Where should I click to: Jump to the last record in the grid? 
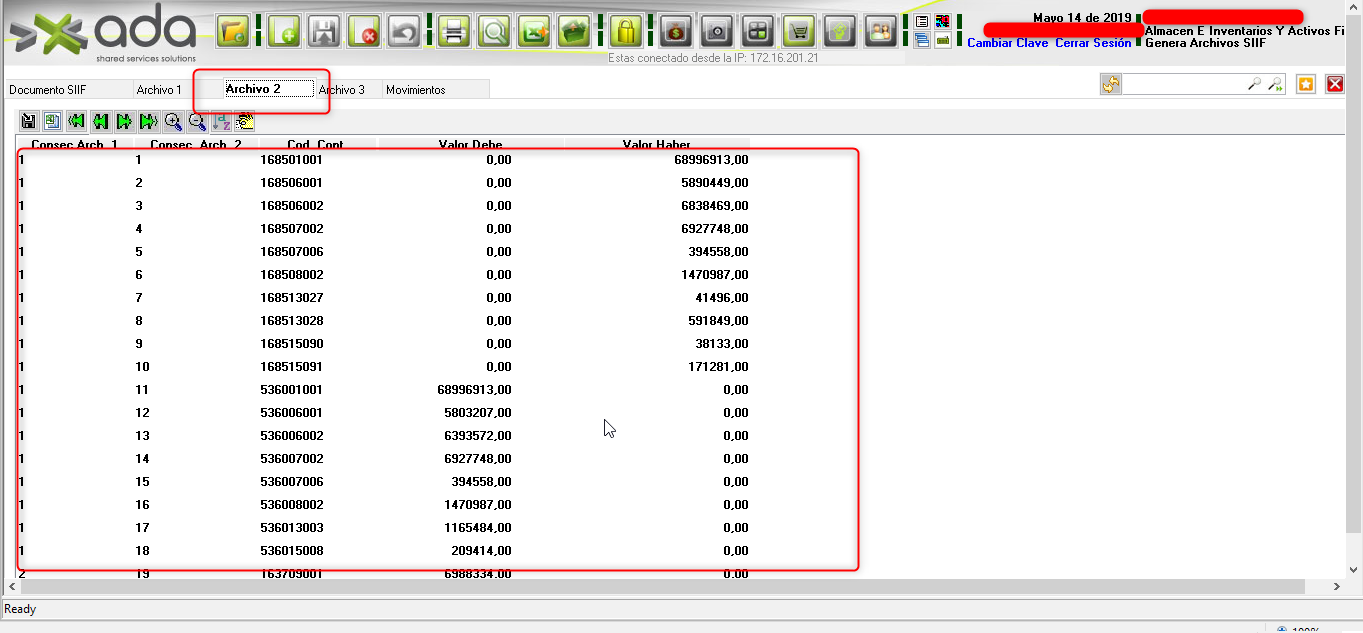[148, 122]
